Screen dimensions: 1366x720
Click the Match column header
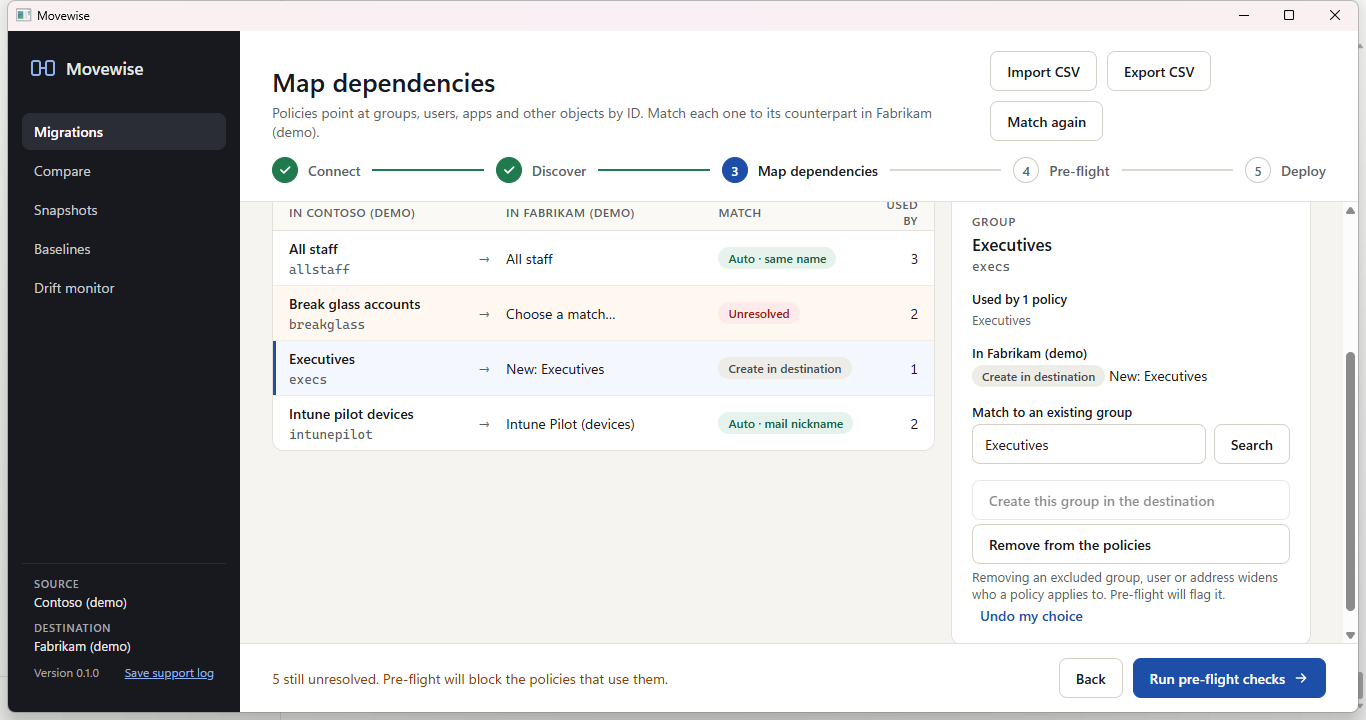[740, 213]
